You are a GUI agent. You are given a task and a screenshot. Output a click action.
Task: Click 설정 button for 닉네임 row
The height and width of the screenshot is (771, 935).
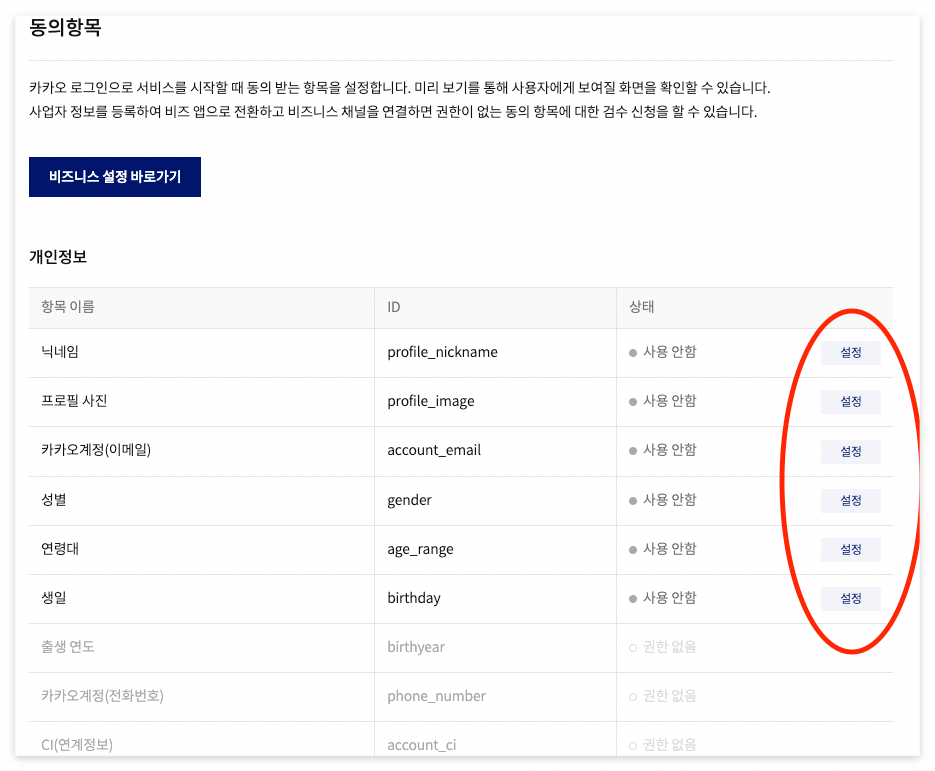850,352
